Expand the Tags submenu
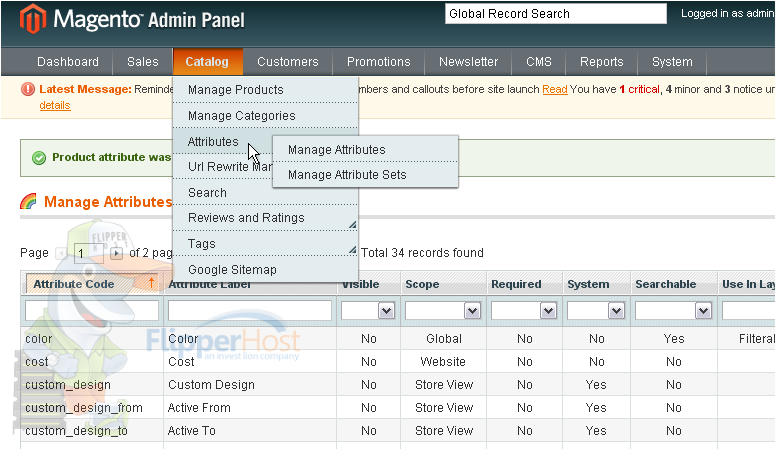The image size is (776, 450). tap(352, 250)
